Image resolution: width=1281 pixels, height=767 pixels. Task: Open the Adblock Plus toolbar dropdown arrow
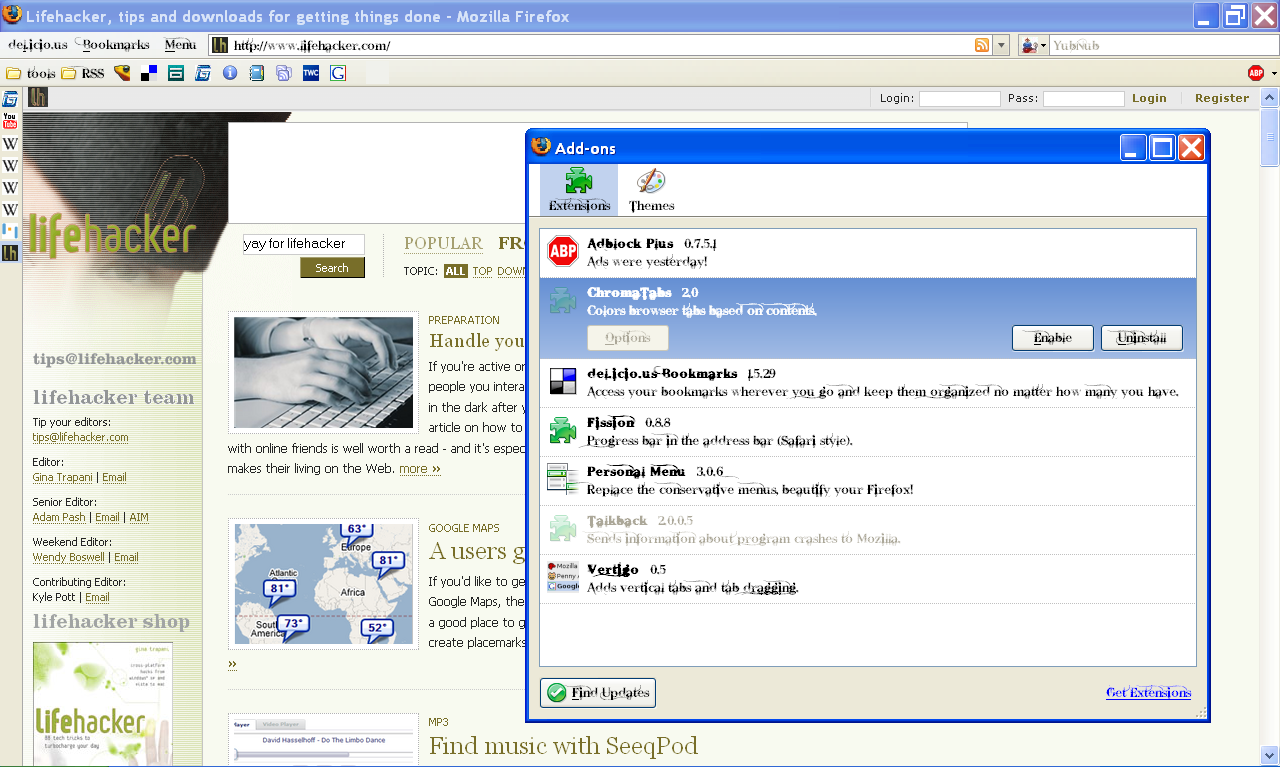point(1273,73)
